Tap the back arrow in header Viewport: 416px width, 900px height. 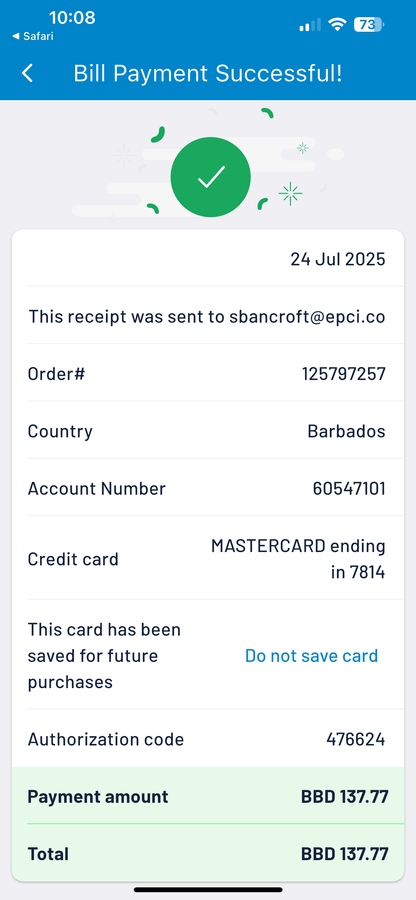click(x=27, y=73)
